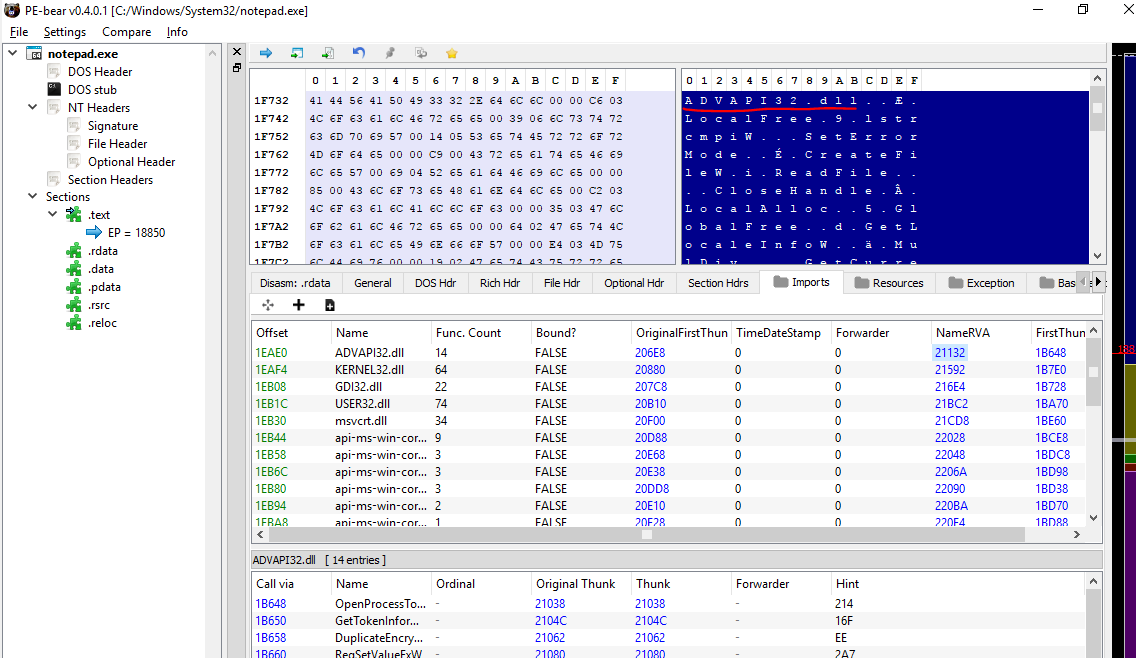Screen dimensions: 1136x658
Task: Collapse the Sections tree node
Action: click(x=33, y=197)
